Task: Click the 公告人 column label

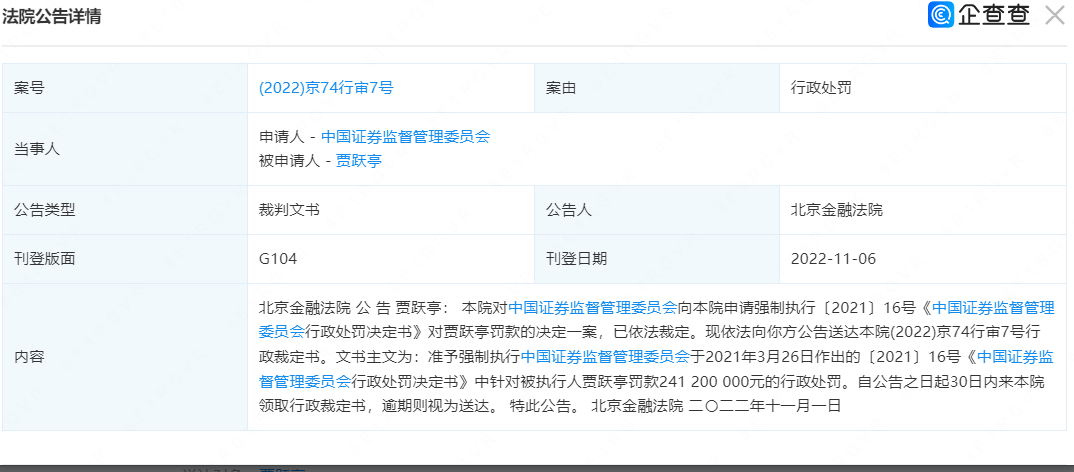Action: point(568,210)
